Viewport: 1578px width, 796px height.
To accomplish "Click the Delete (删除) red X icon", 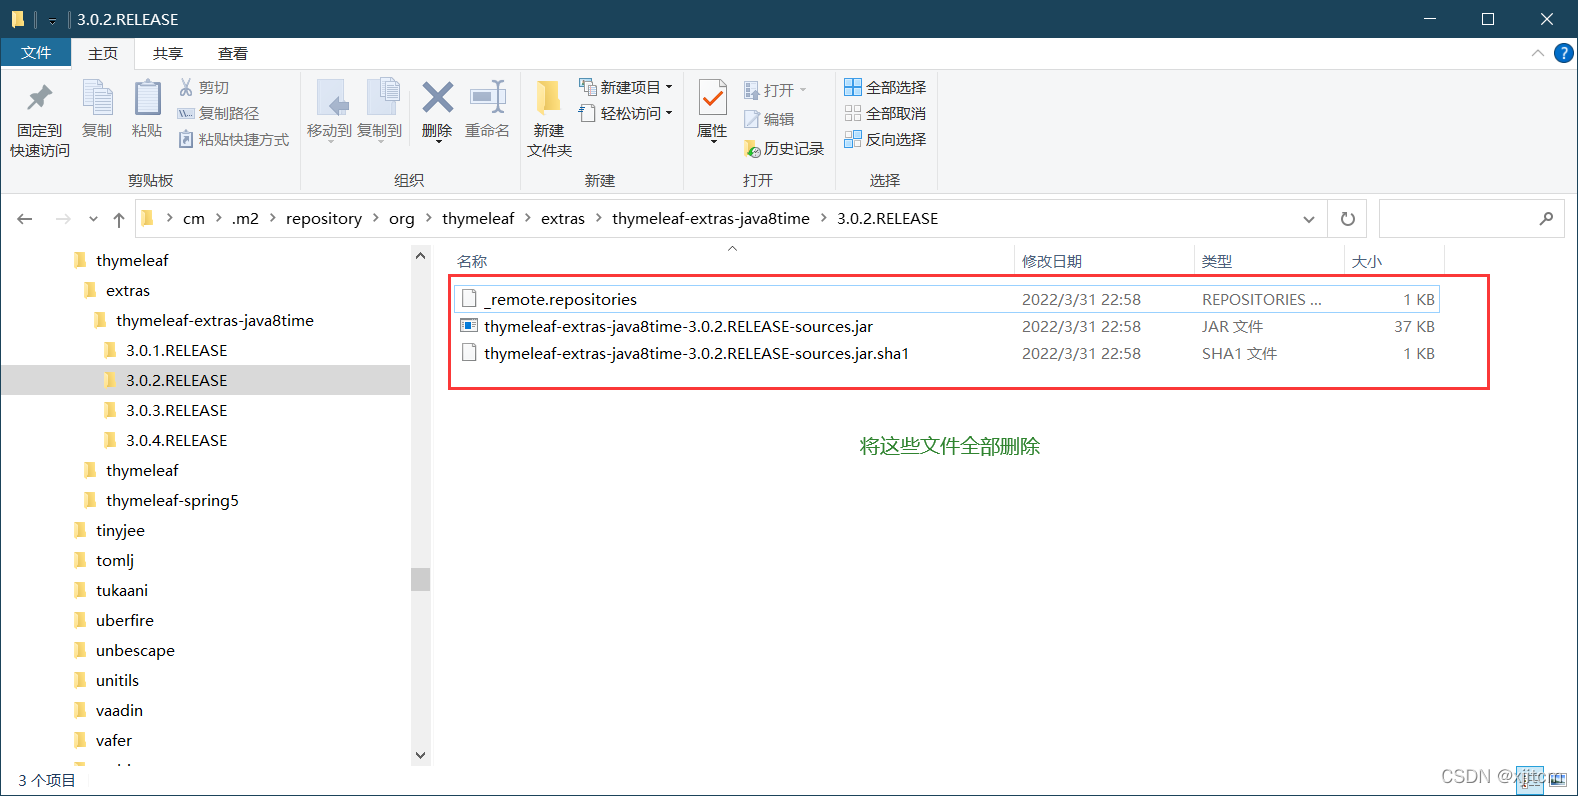I will click(x=437, y=110).
